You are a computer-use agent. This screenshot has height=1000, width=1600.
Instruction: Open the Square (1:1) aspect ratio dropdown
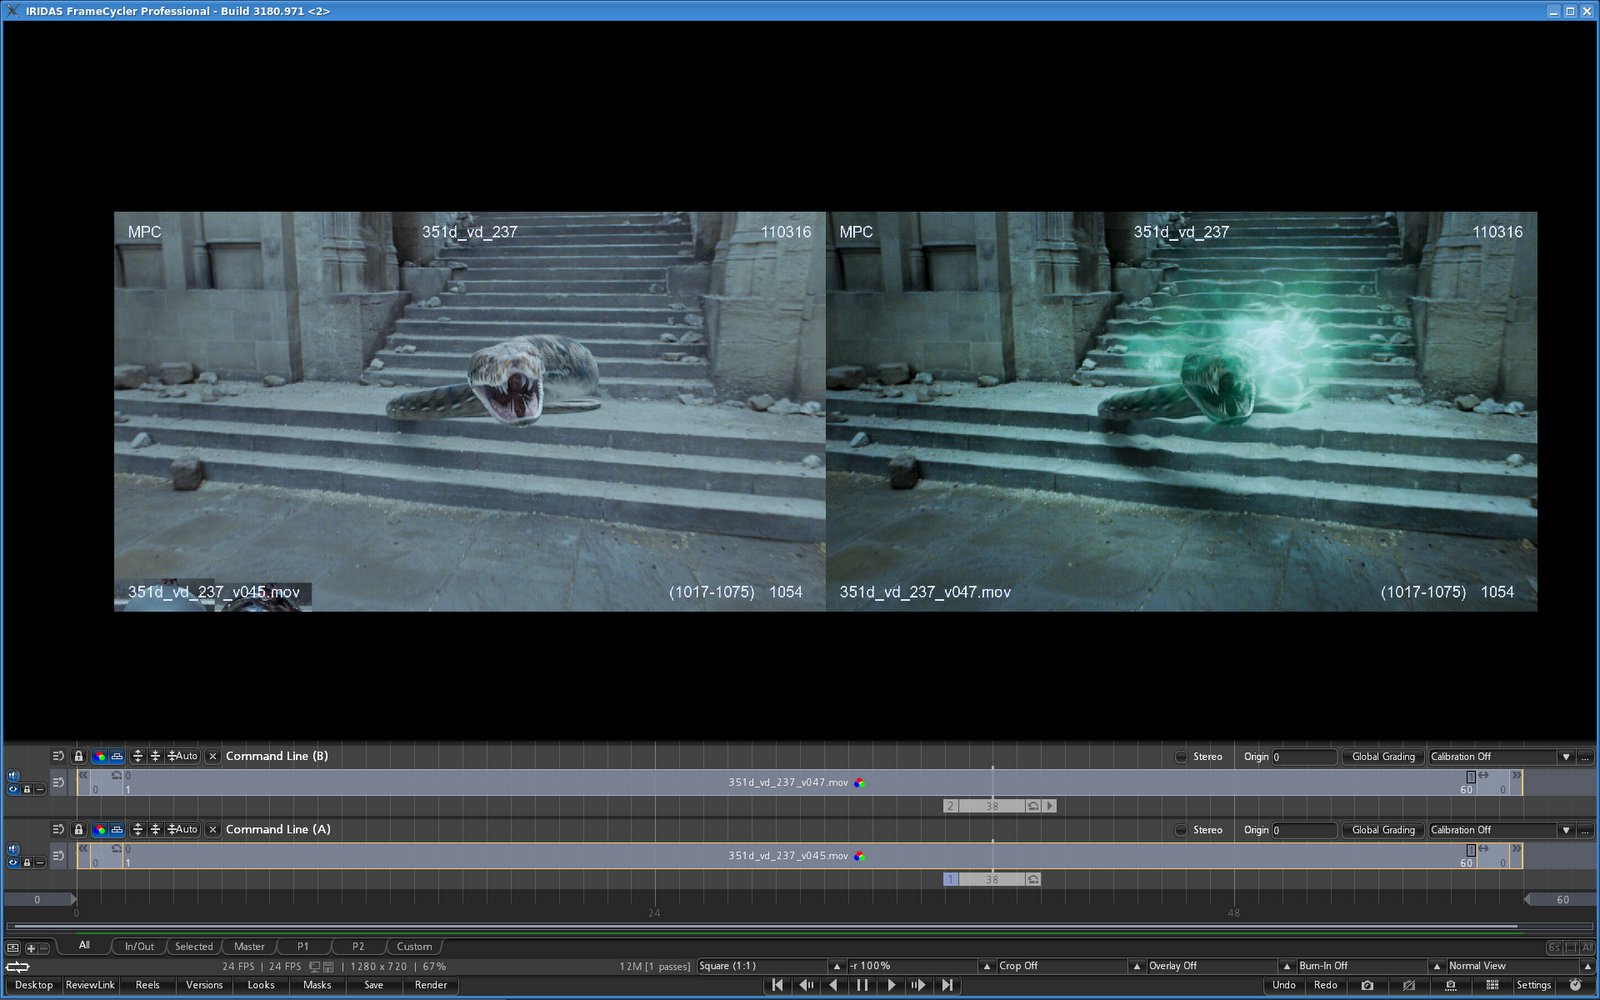837,966
